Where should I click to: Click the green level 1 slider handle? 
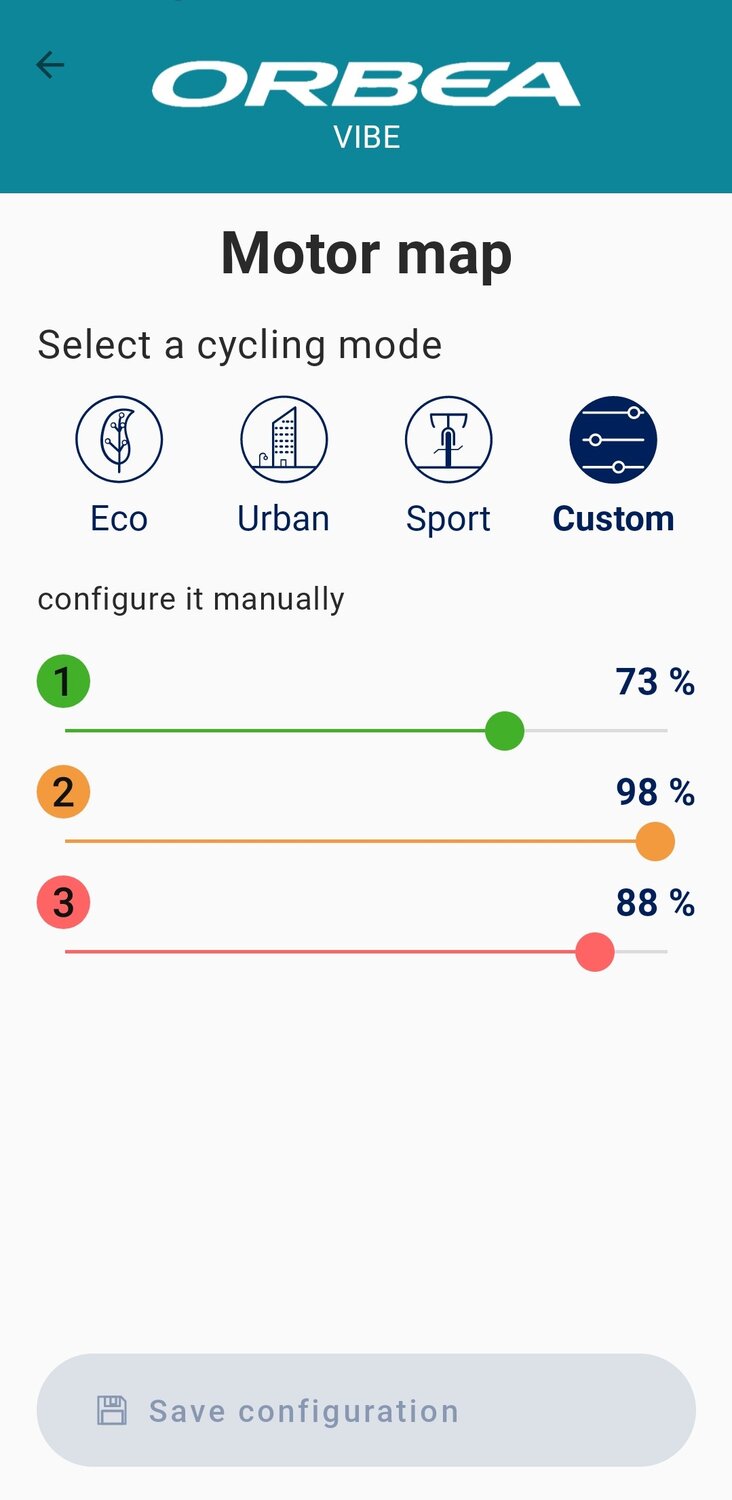[x=505, y=731]
